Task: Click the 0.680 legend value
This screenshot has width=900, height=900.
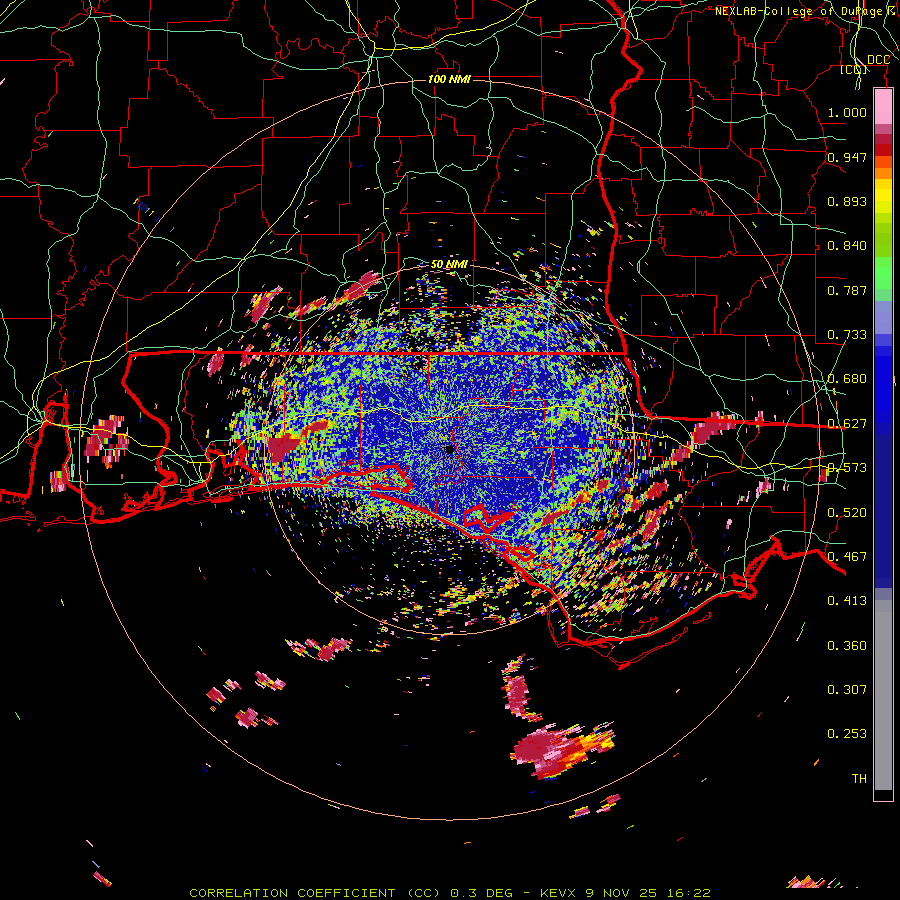Action: pyautogui.click(x=847, y=379)
